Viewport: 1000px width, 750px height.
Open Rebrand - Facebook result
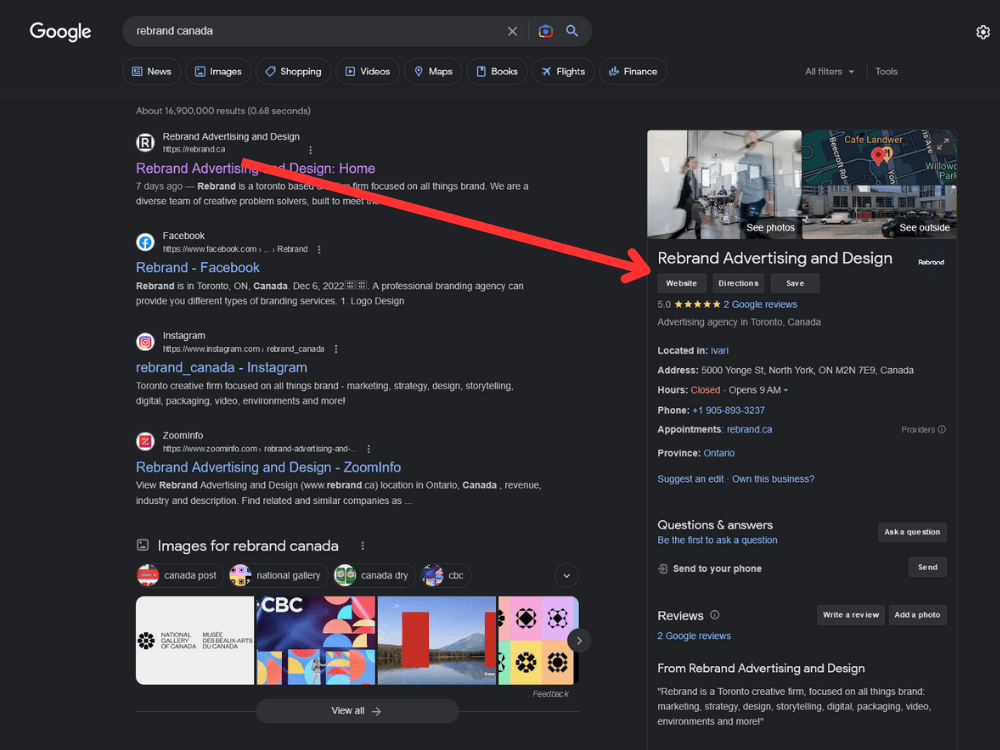pyautogui.click(x=198, y=268)
